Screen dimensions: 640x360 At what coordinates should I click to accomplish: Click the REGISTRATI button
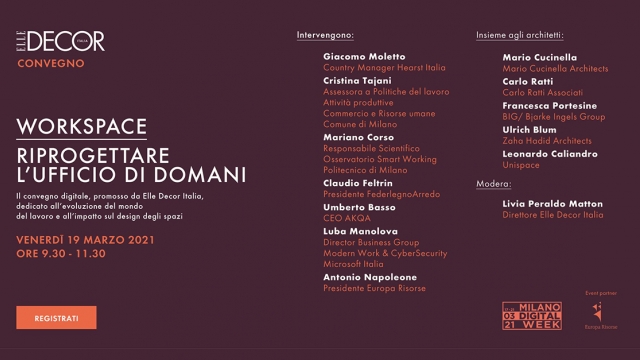pos(56,318)
